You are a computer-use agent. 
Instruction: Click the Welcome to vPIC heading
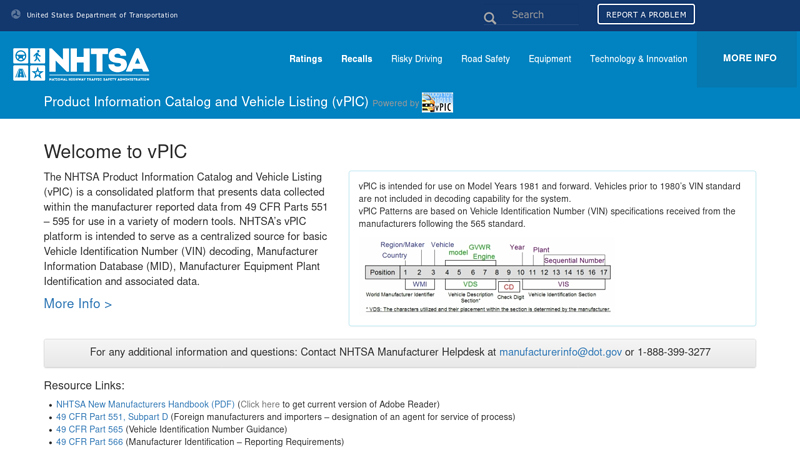coord(115,152)
